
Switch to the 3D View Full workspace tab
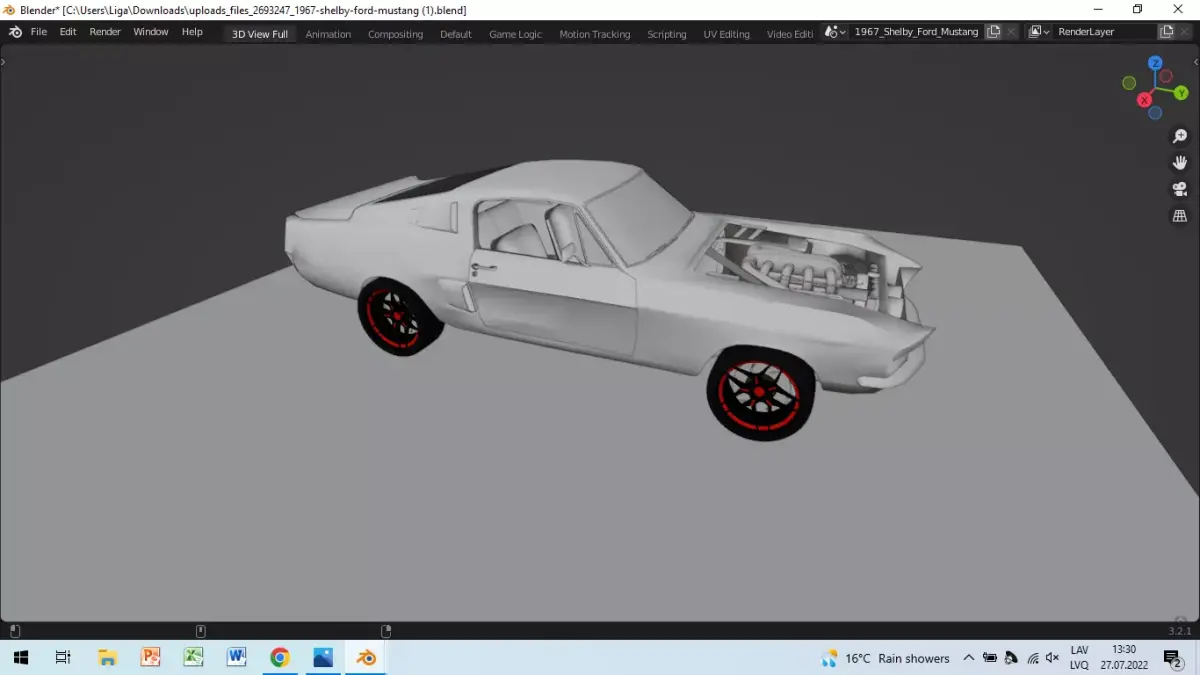260,34
